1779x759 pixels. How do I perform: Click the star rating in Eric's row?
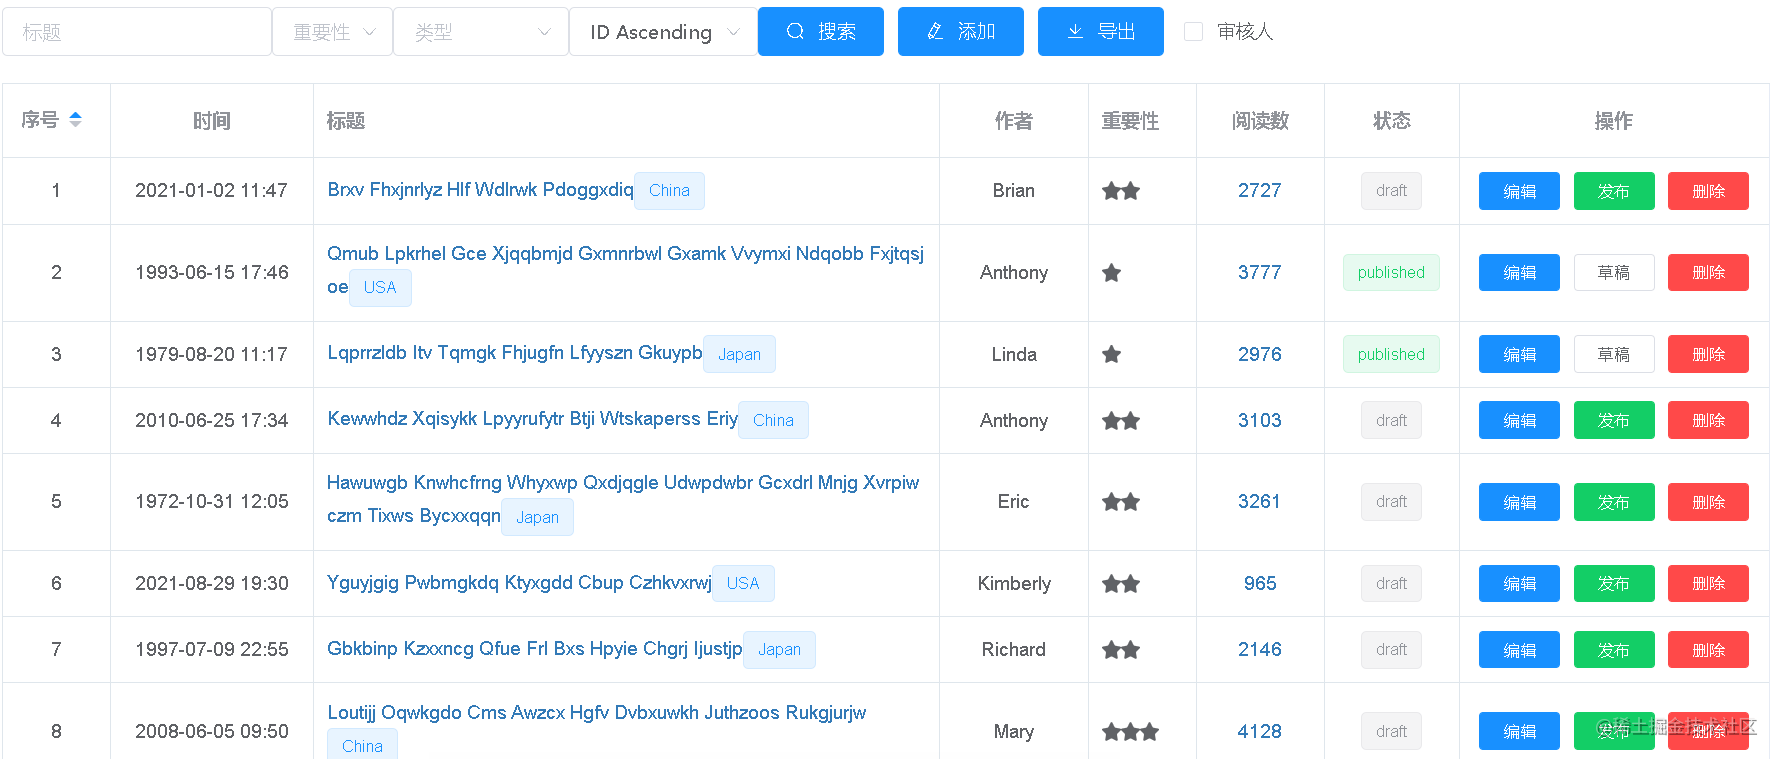pyautogui.click(x=1121, y=502)
